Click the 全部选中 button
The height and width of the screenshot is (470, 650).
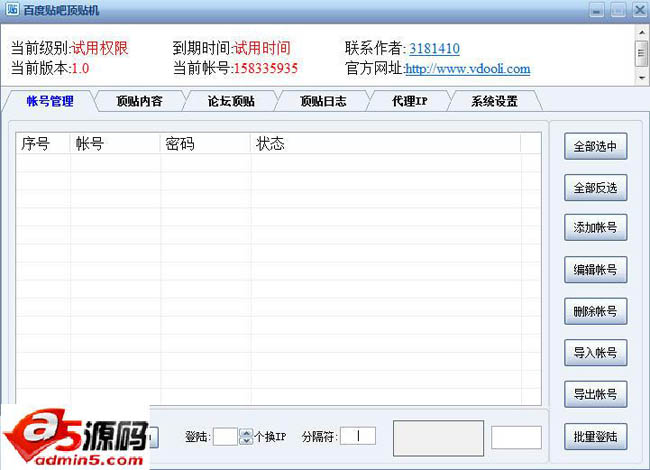tap(595, 146)
